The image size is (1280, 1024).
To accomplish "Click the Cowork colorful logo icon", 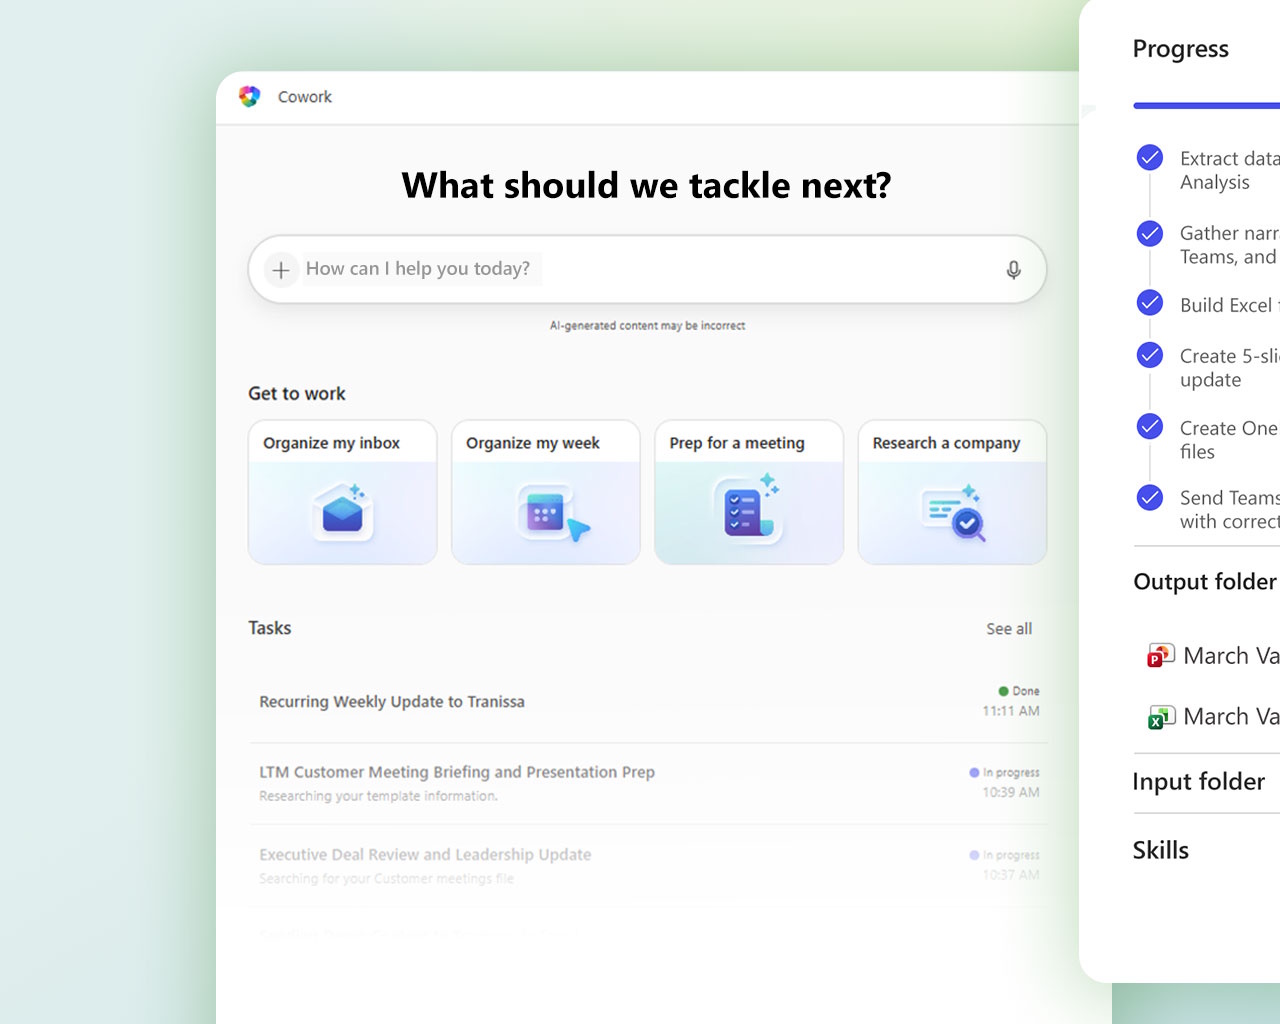I will (249, 96).
